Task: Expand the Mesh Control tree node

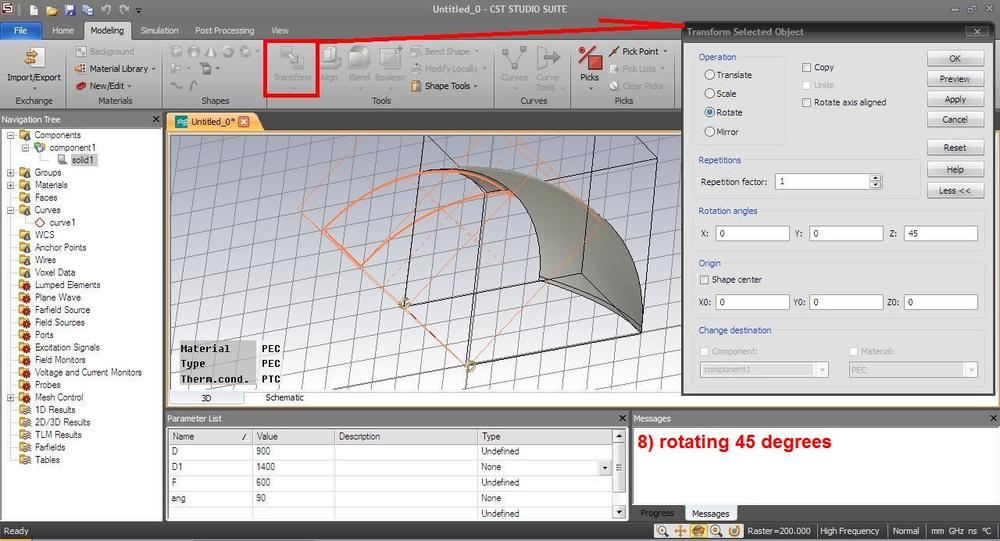Action: 10,397
